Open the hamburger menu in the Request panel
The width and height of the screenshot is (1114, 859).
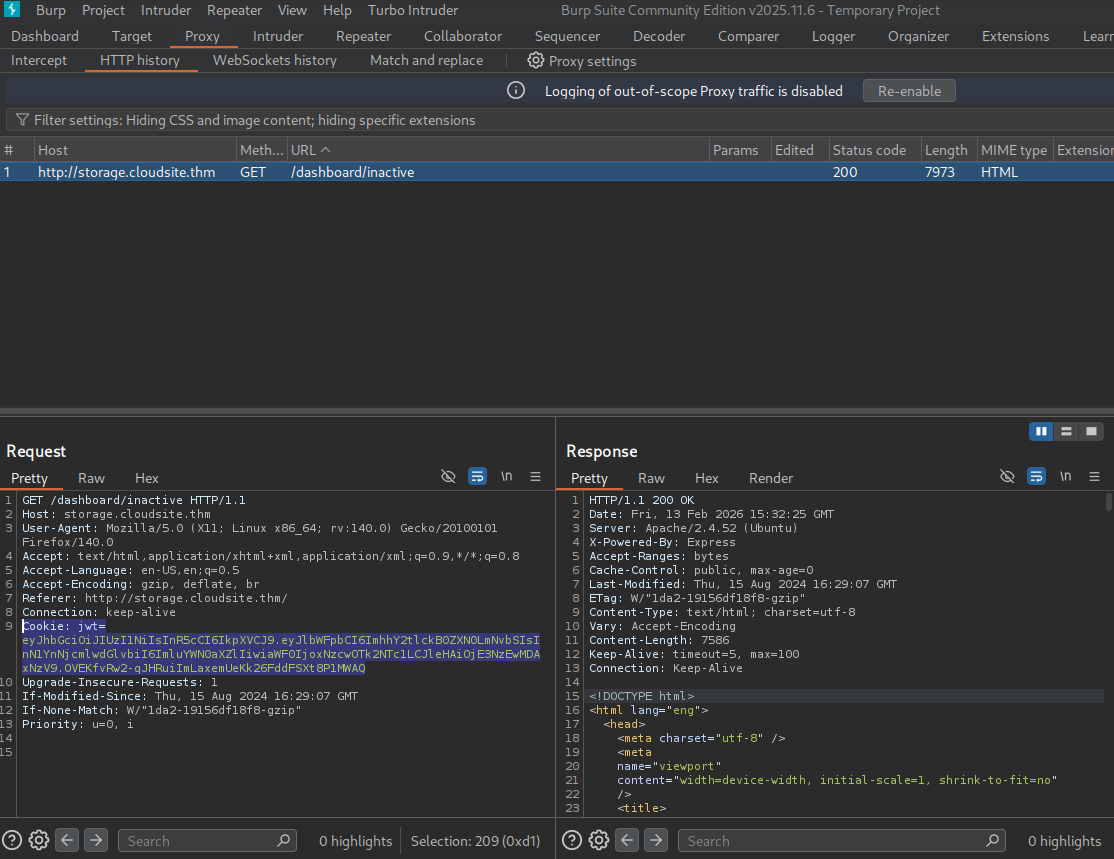click(x=535, y=476)
